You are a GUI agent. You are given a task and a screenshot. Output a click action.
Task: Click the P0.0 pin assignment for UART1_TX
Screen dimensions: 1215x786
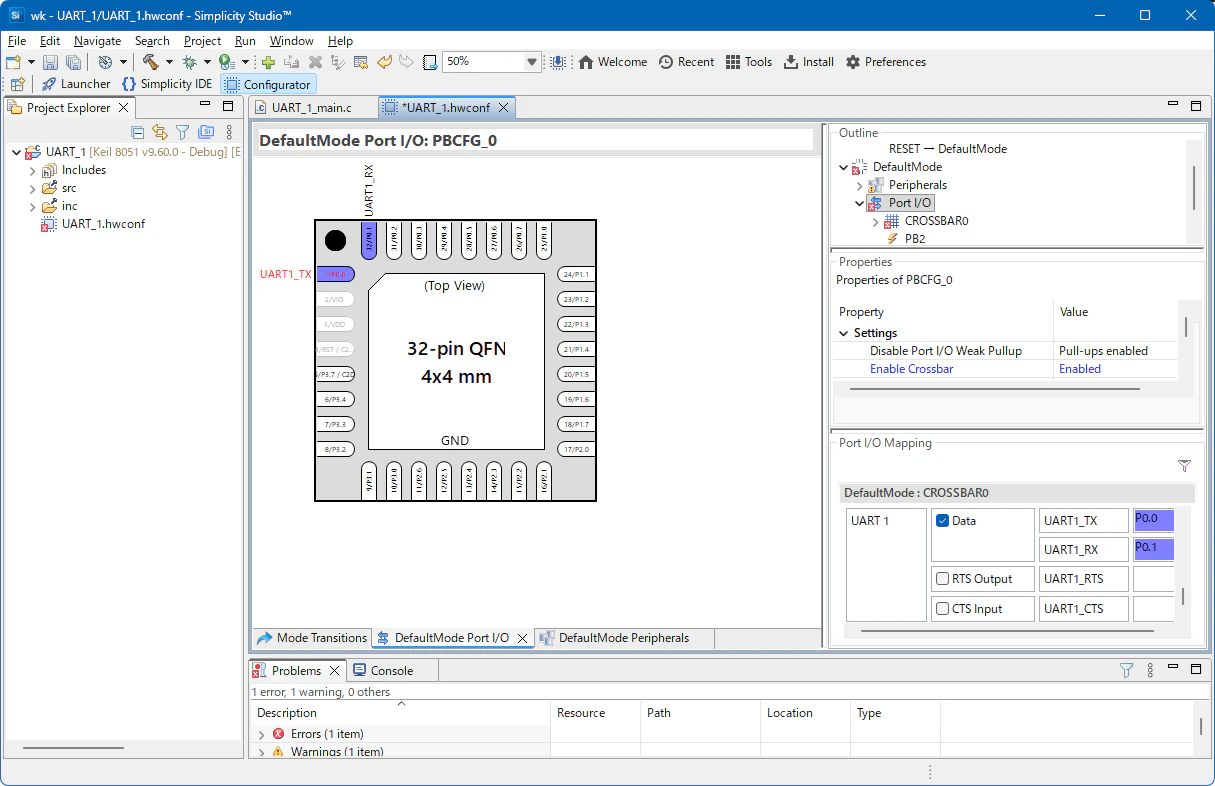(x=1153, y=520)
